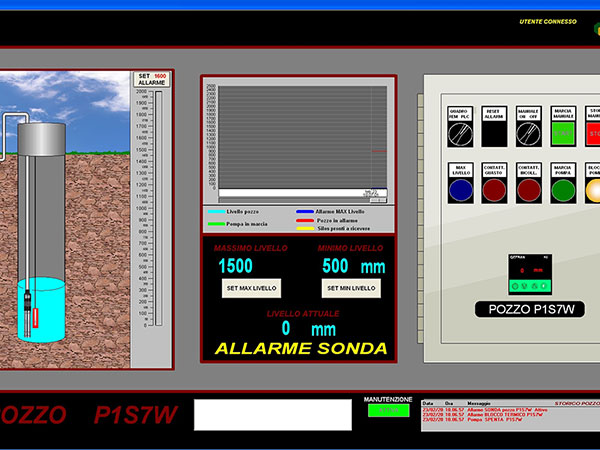Viewport: 600px width, 450px height.
Task: Click the submersible pump in the well
Action: click(x=28, y=303)
